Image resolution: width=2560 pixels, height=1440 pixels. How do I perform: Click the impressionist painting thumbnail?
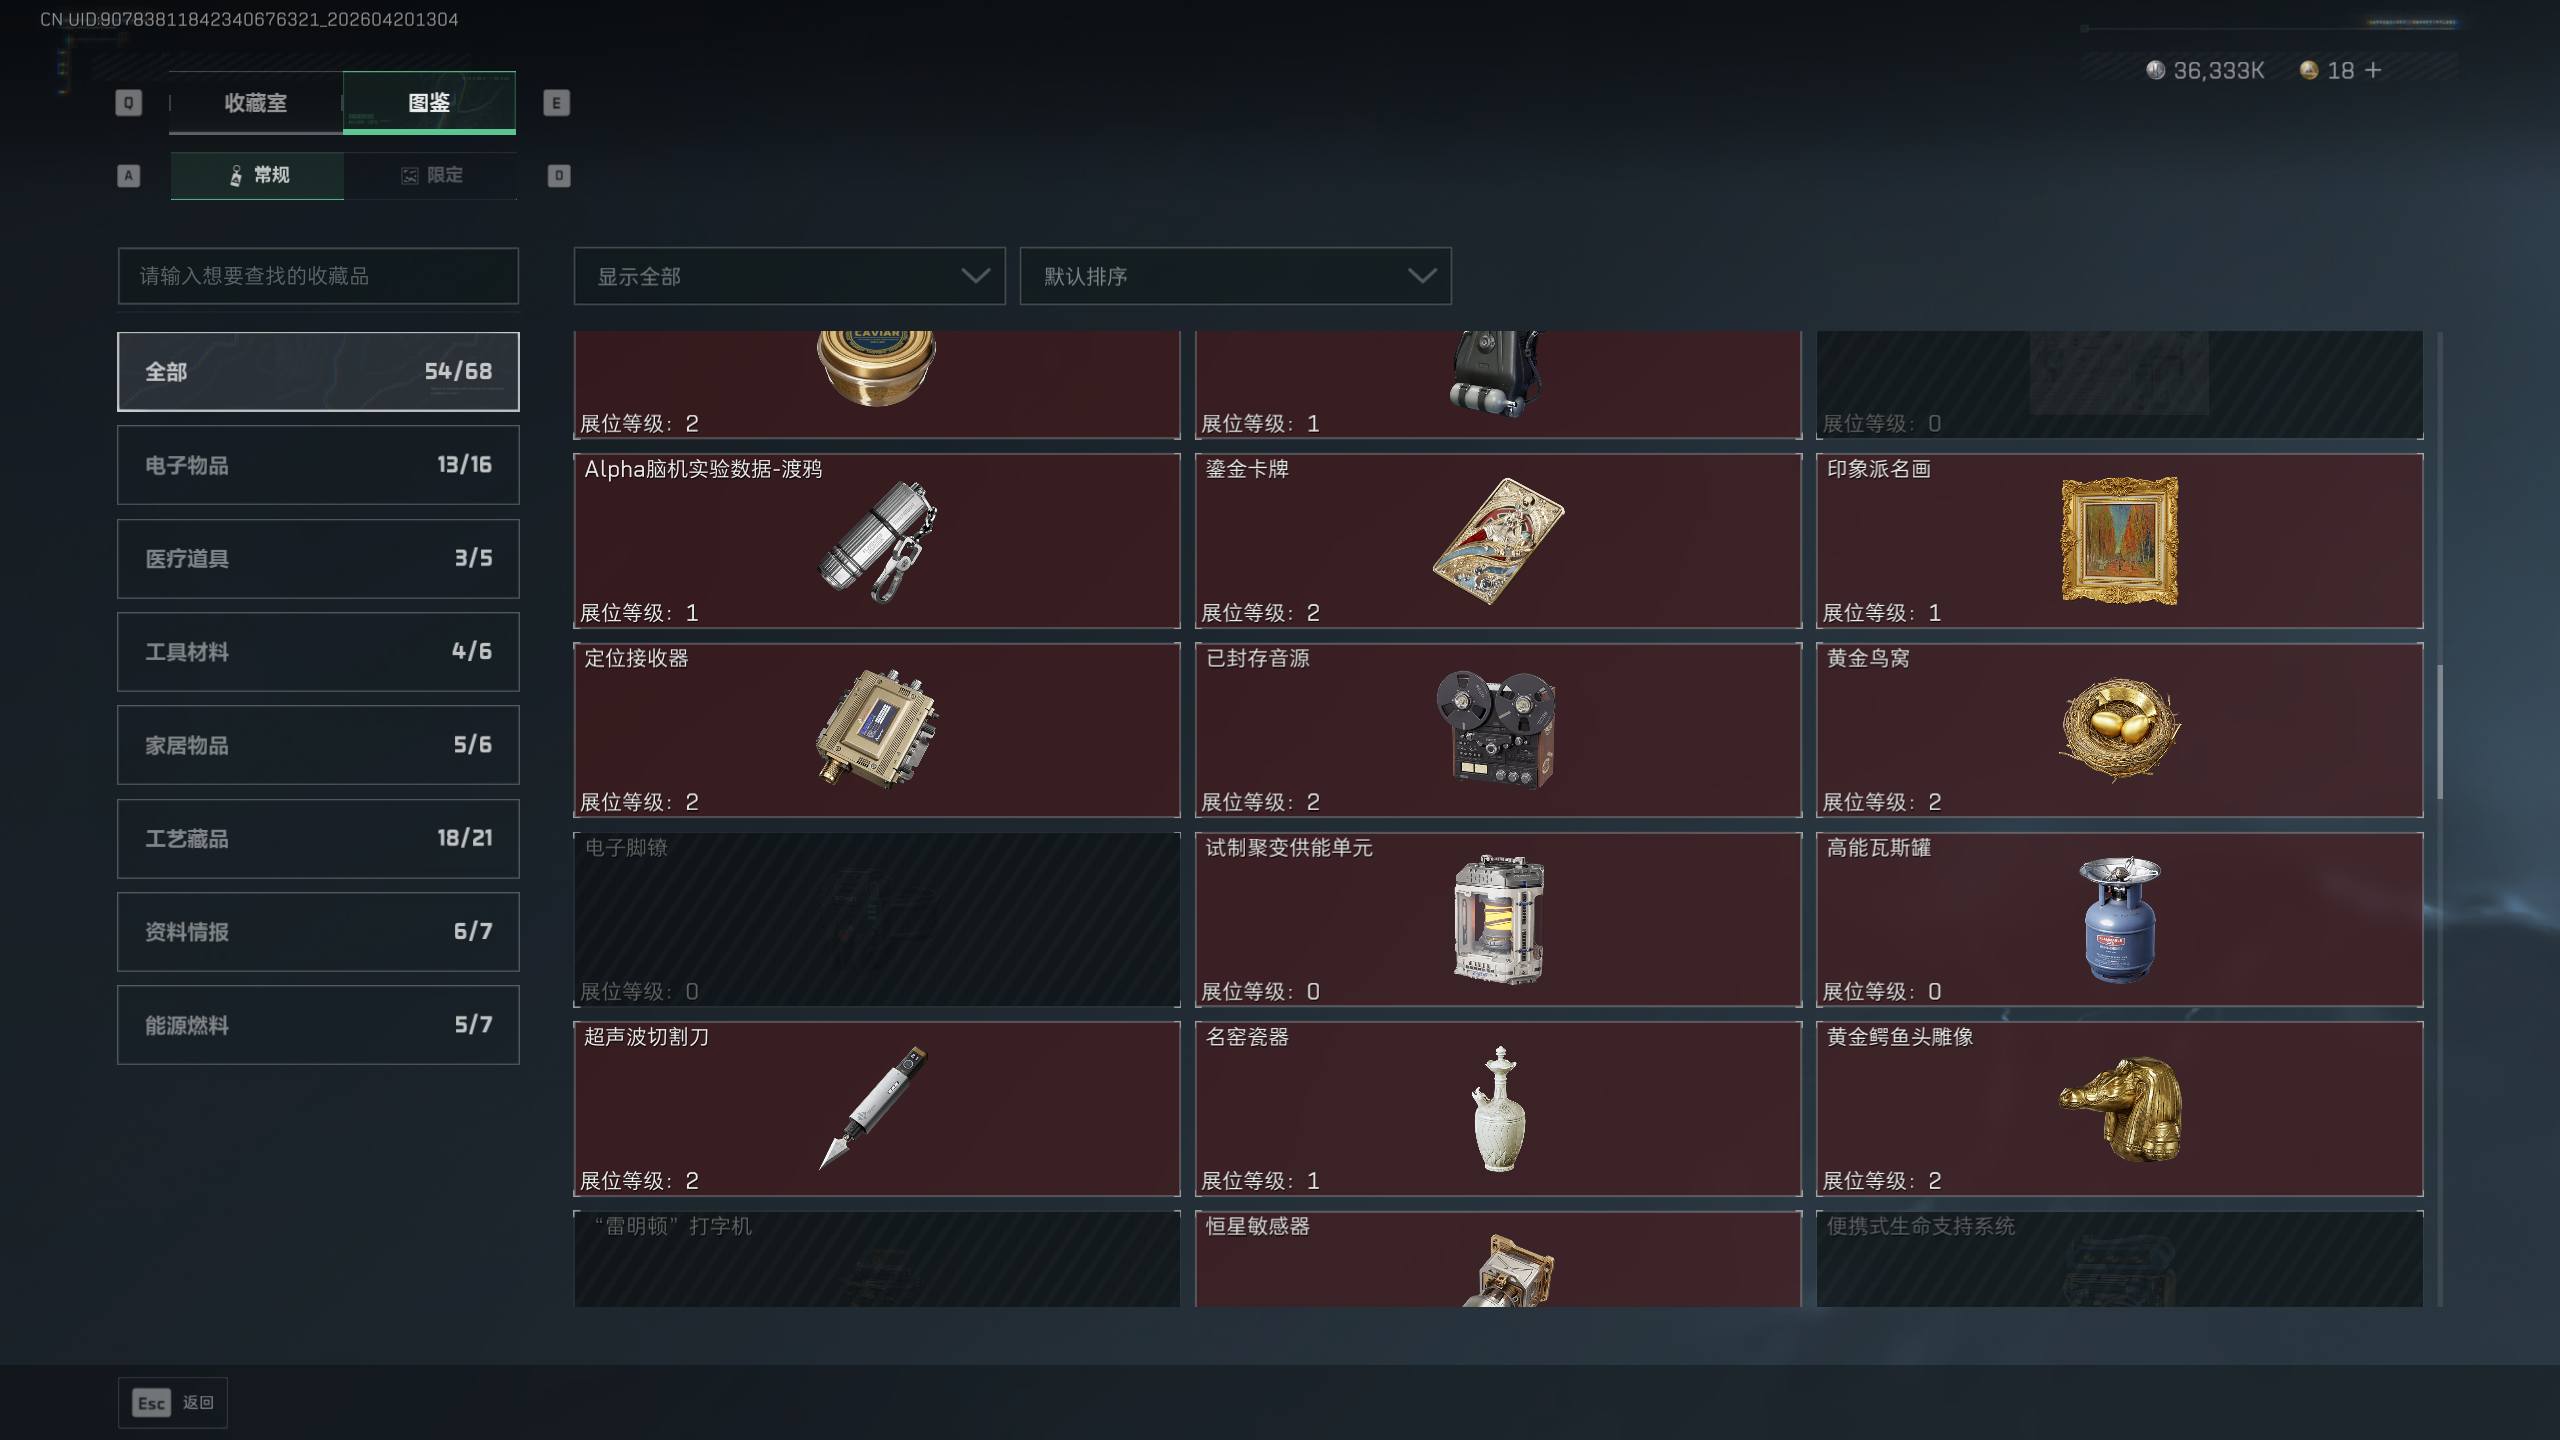[x=2119, y=541]
